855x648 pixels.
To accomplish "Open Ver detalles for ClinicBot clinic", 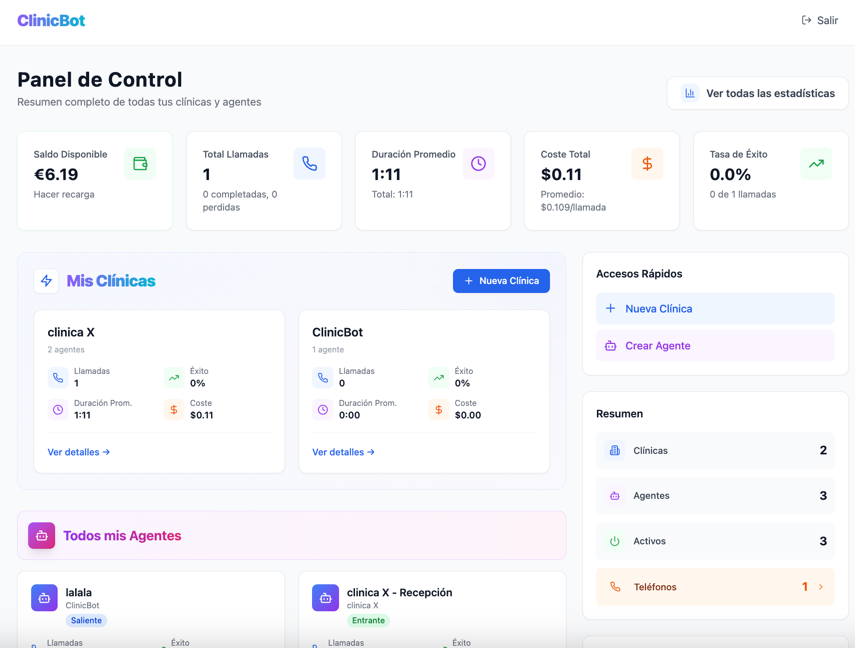I will (343, 452).
